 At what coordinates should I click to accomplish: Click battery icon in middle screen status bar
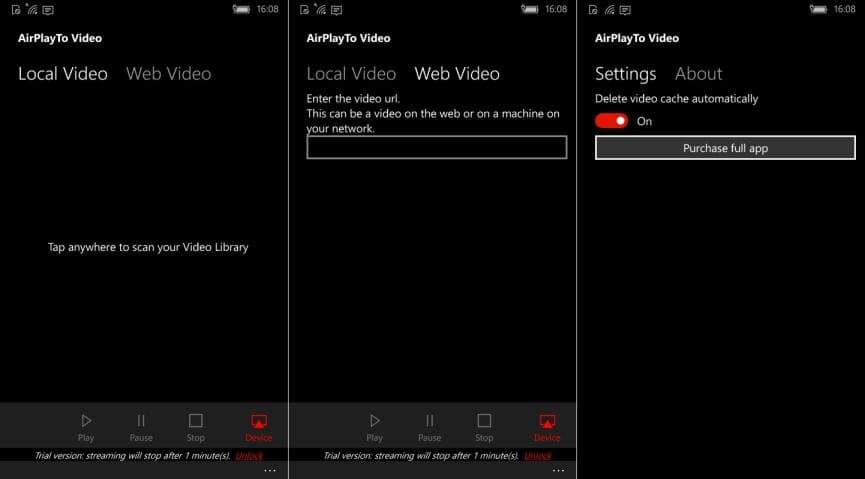click(530, 9)
